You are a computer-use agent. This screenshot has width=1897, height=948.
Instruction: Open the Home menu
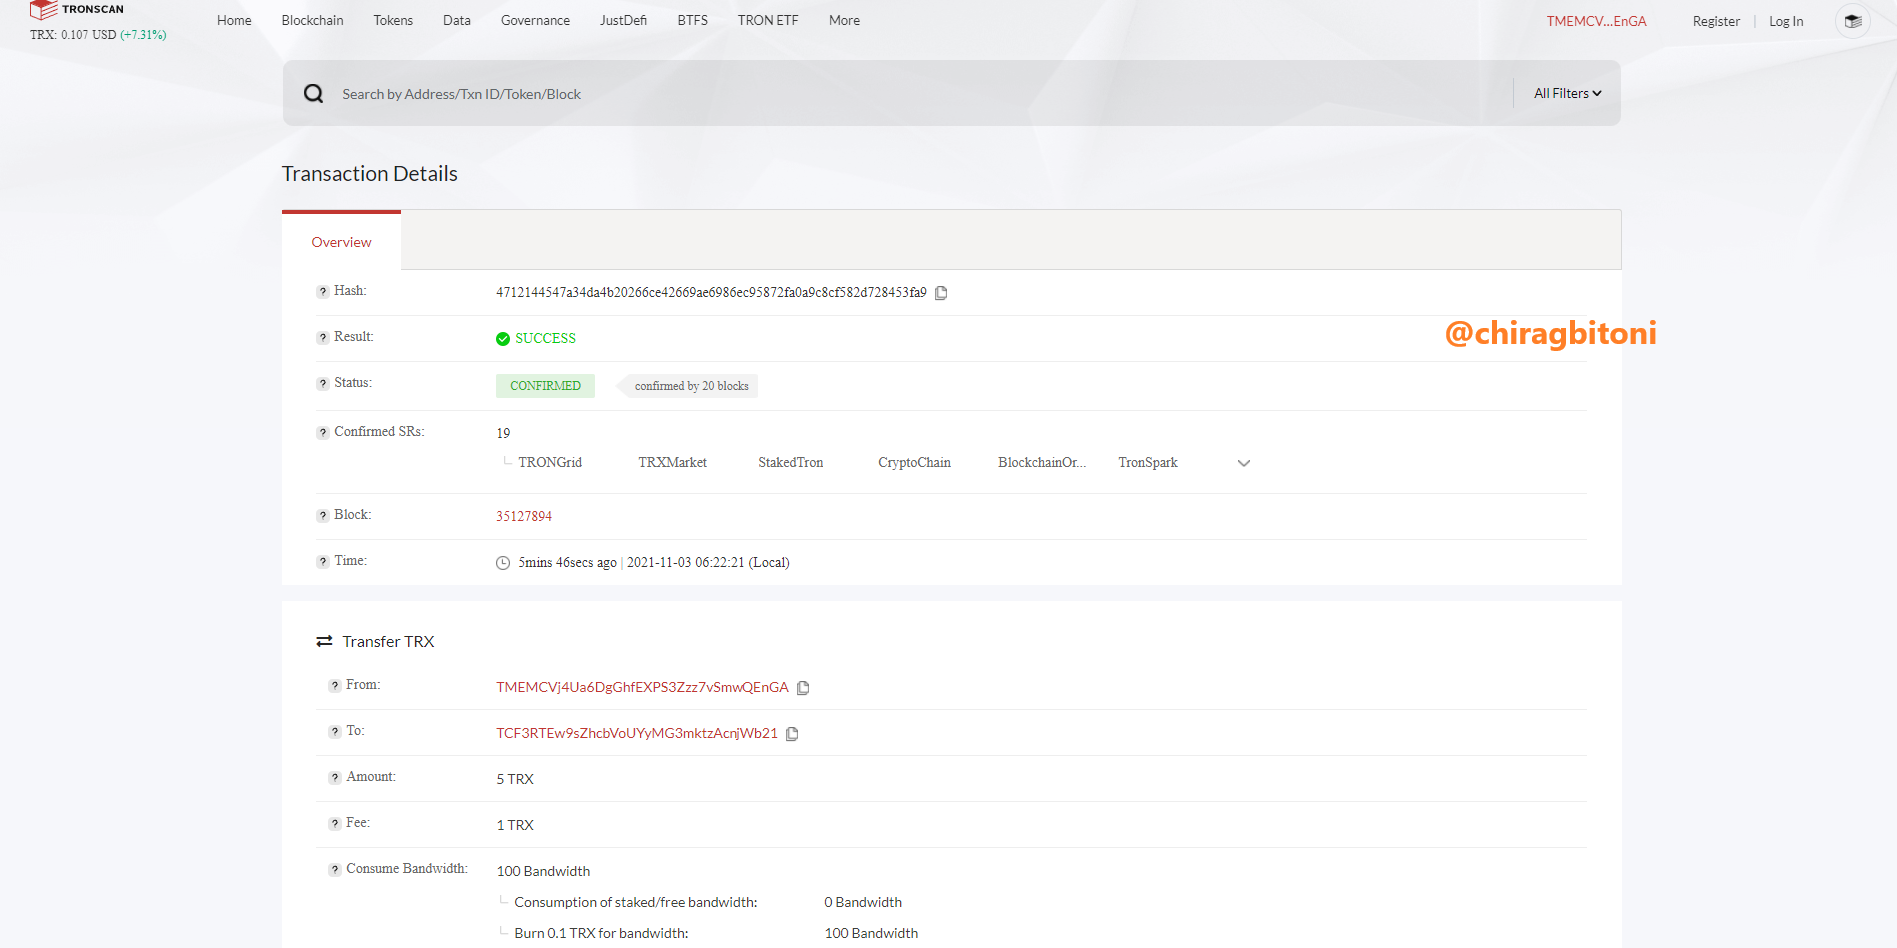(x=234, y=20)
